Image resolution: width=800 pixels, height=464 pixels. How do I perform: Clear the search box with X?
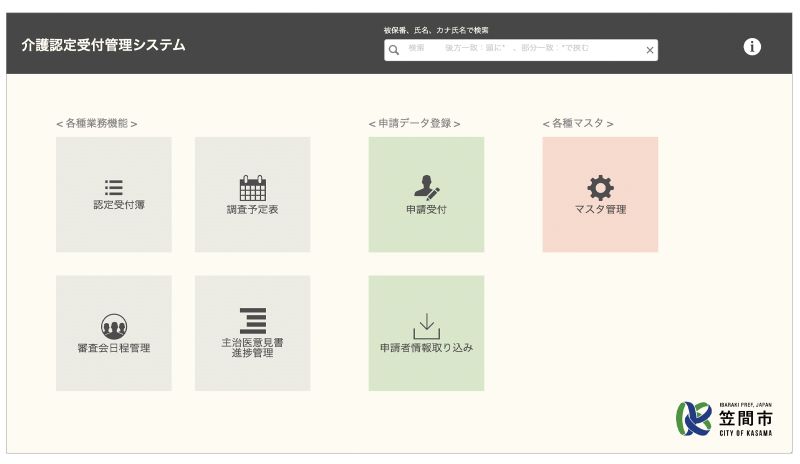pos(649,50)
